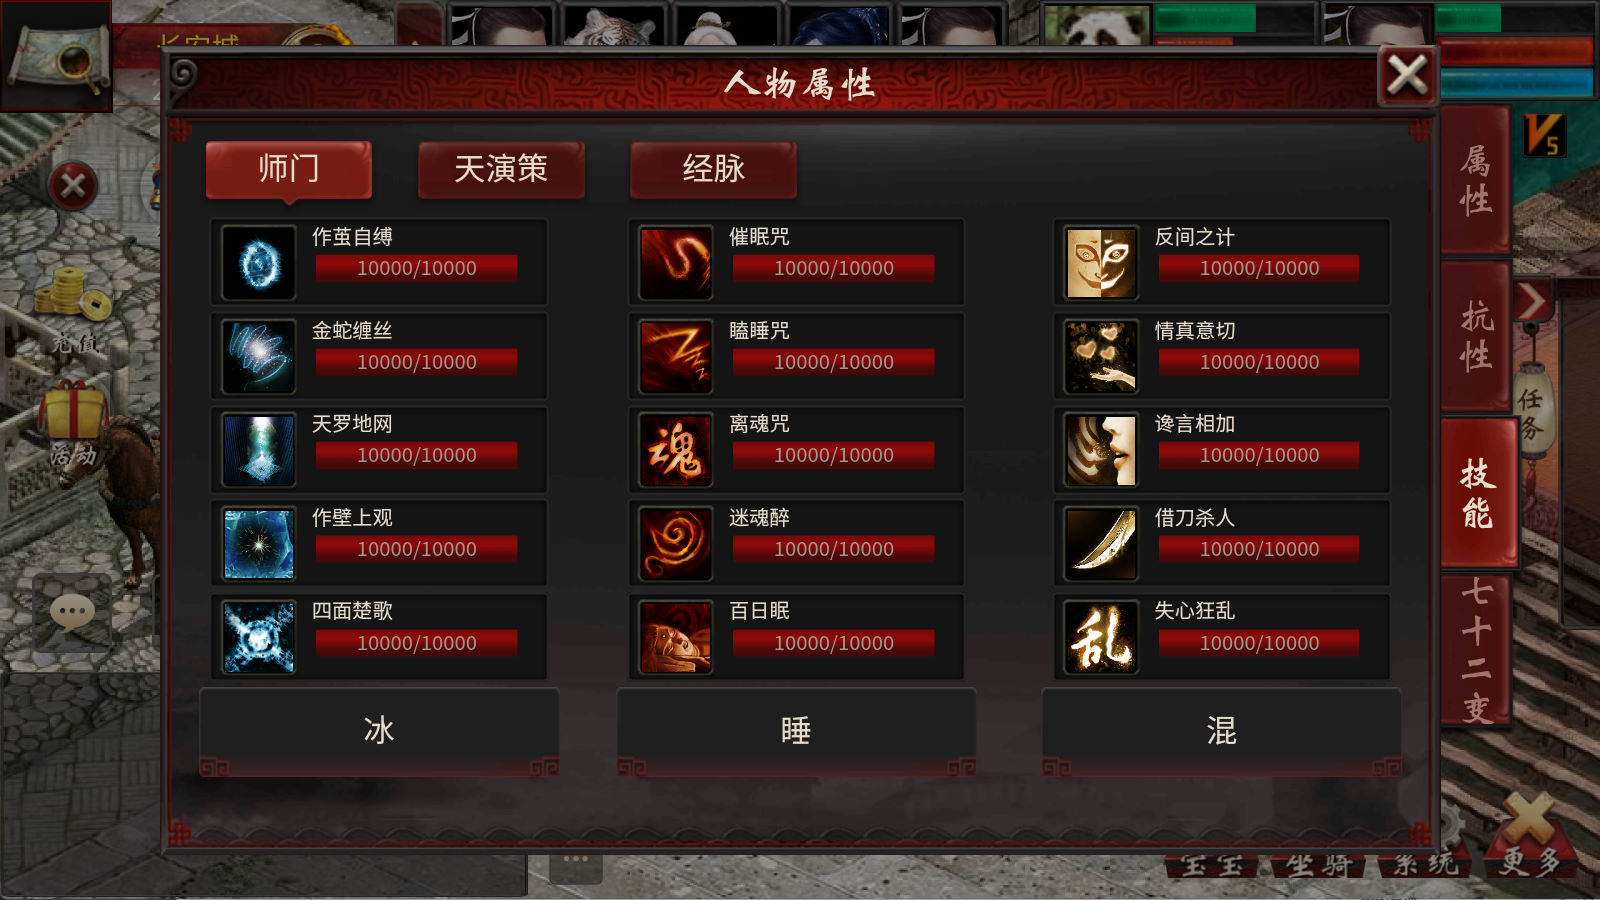1600x900 pixels.
Task: Close the 人物属性 window
Action: (1407, 75)
